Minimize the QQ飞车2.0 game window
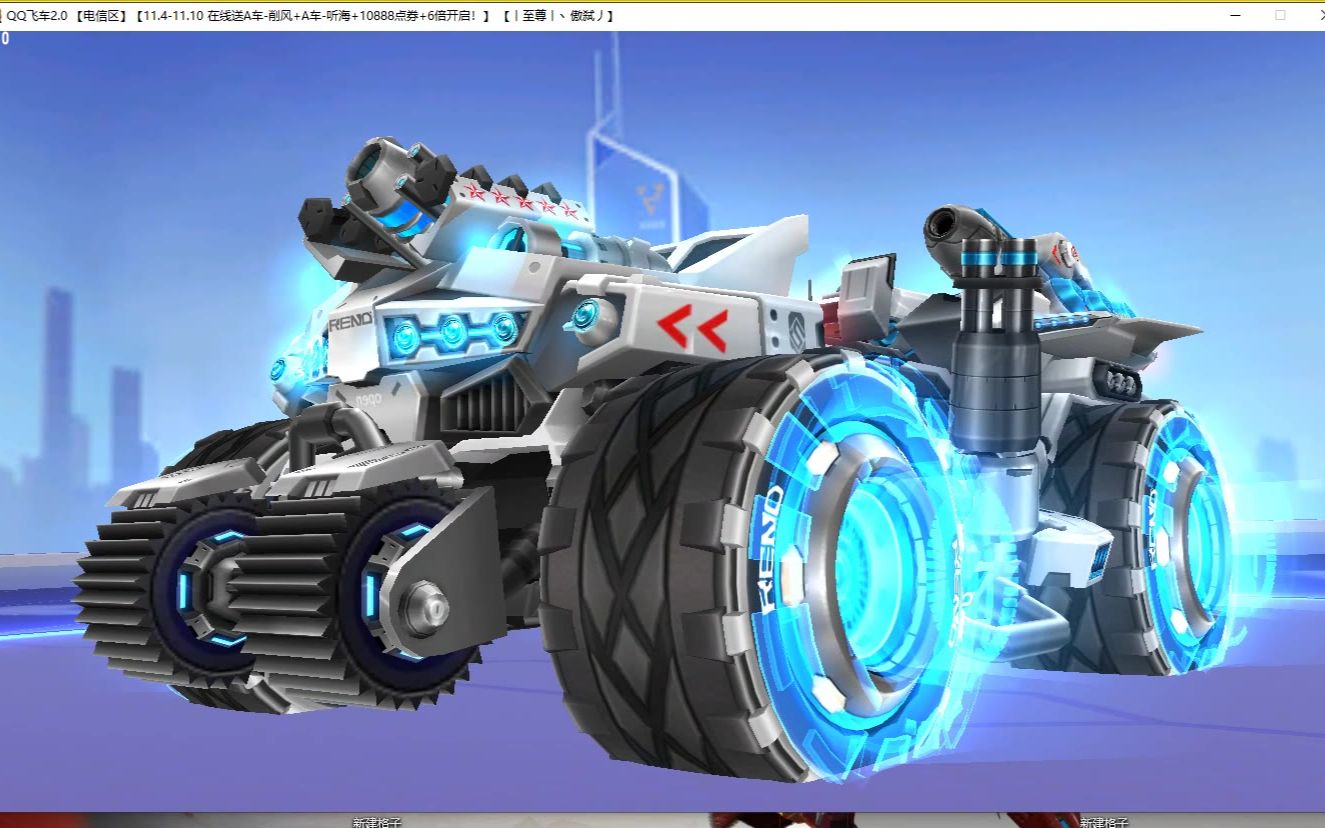Image resolution: width=1325 pixels, height=828 pixels. (x=1237, y=16)
